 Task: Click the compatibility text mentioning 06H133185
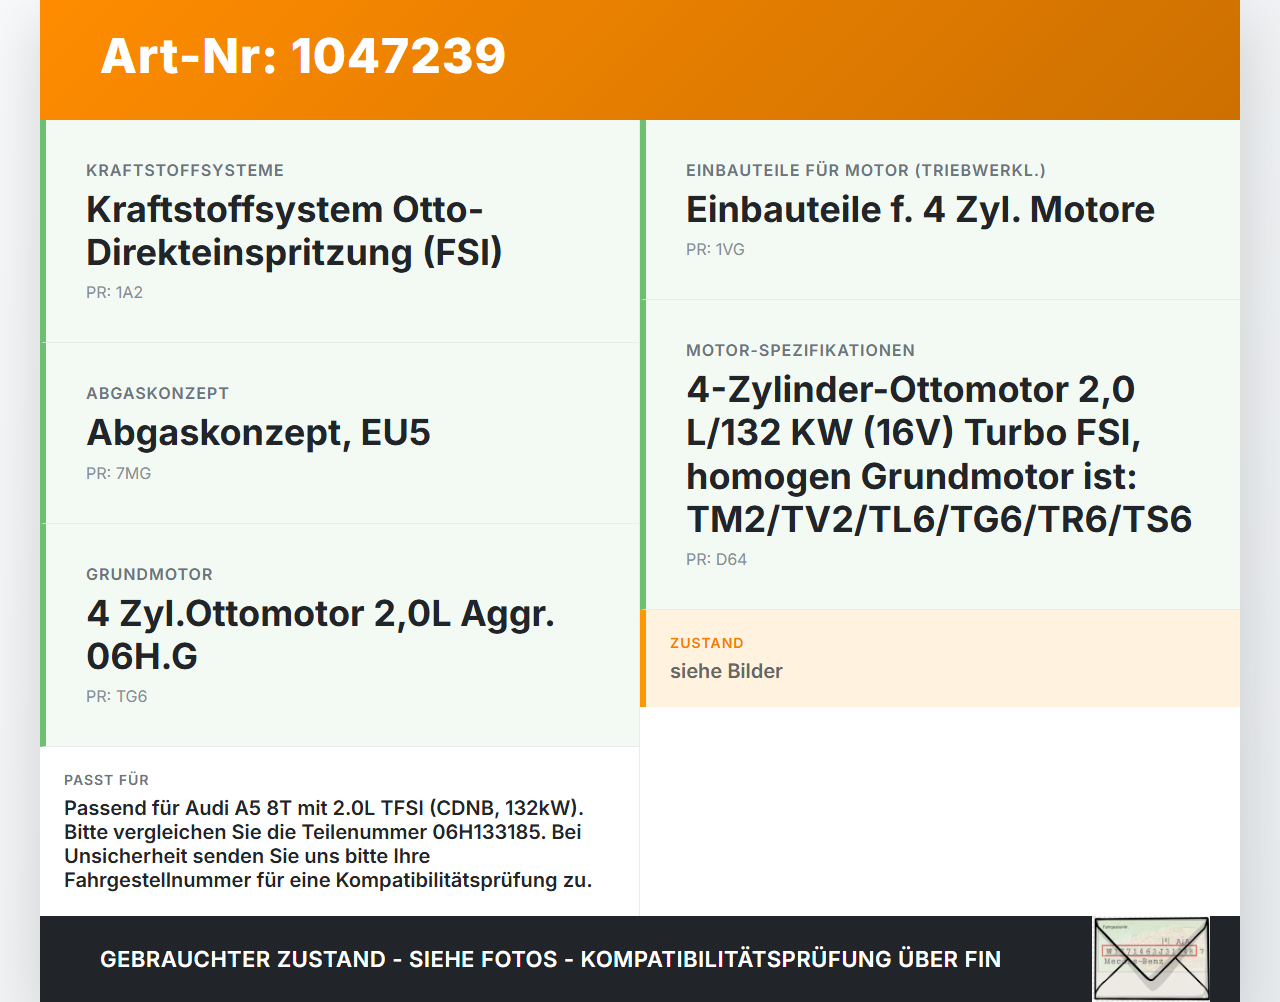(328, 844)
